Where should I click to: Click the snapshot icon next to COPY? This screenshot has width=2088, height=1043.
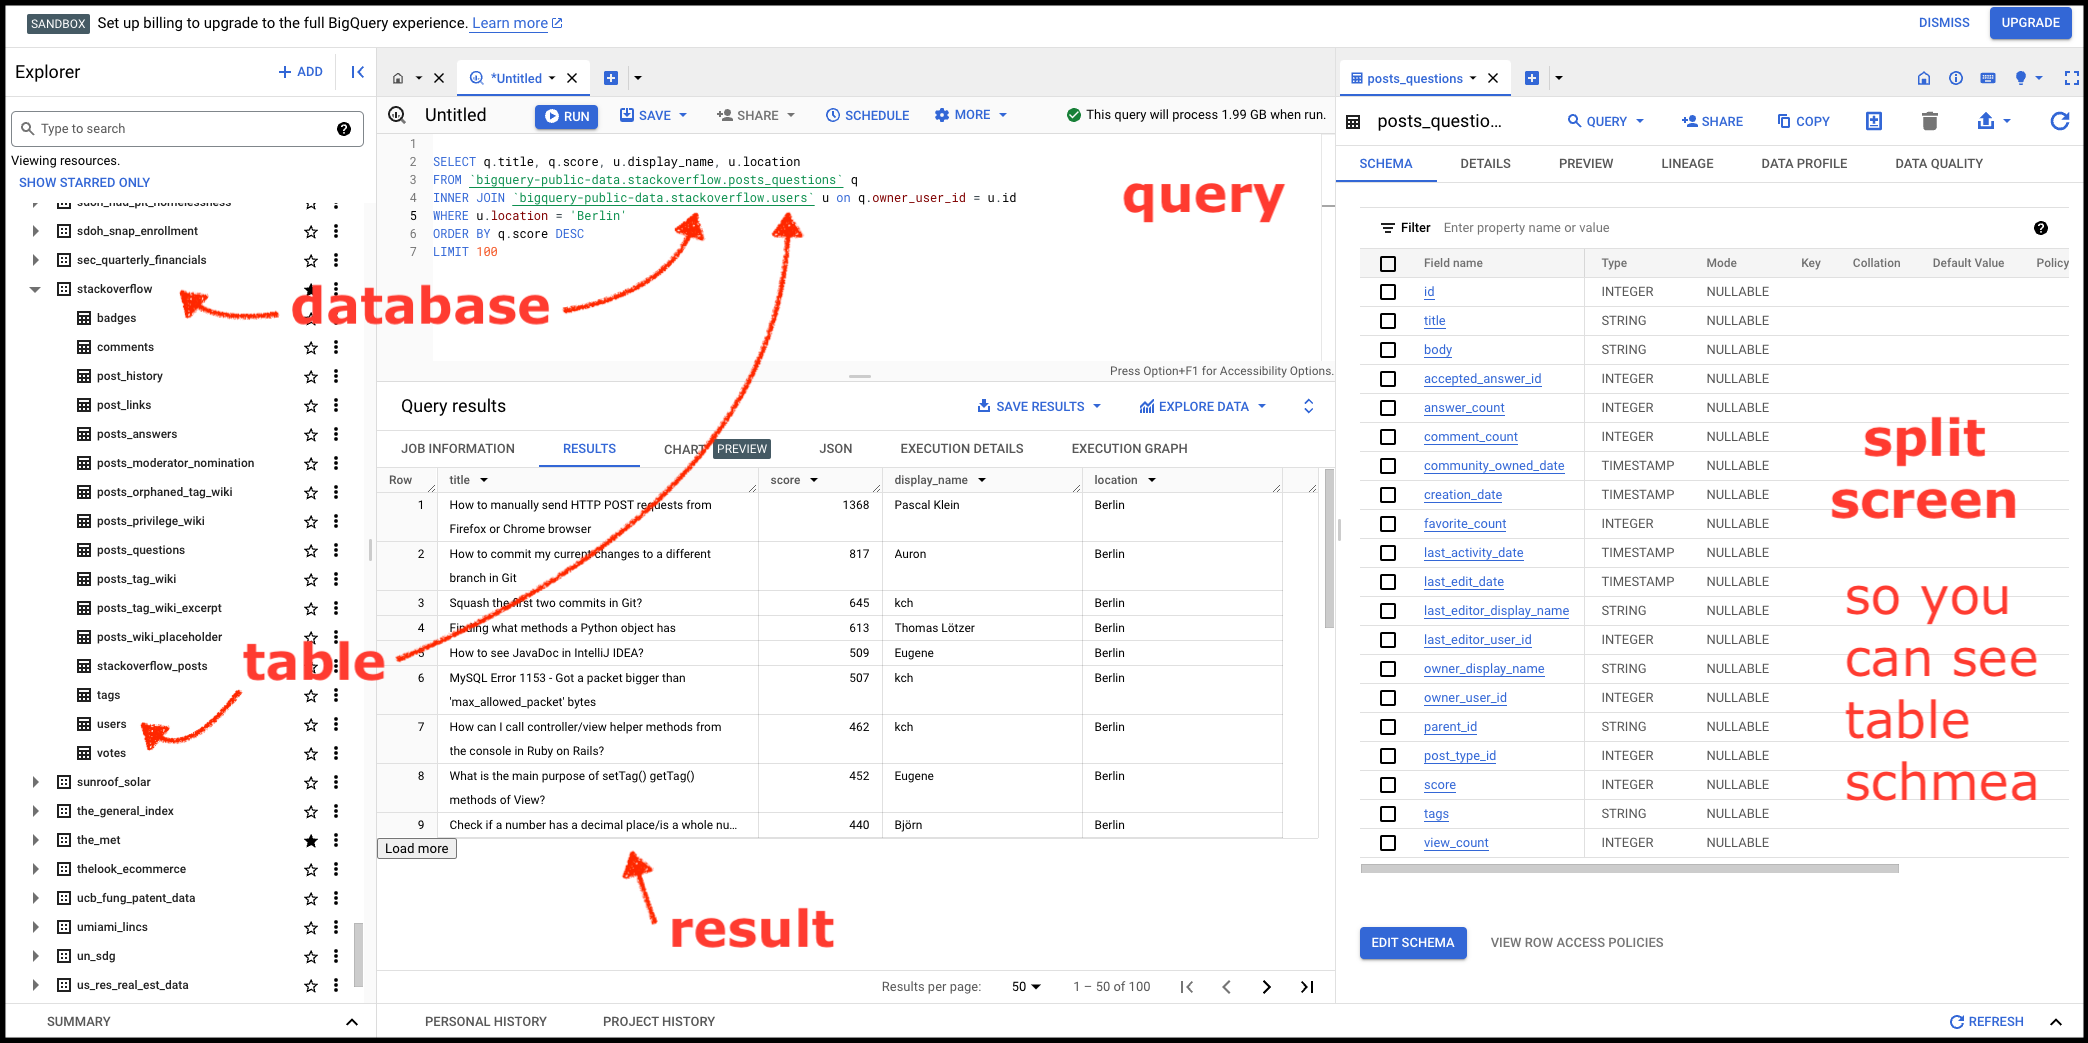click(1874, 122)
